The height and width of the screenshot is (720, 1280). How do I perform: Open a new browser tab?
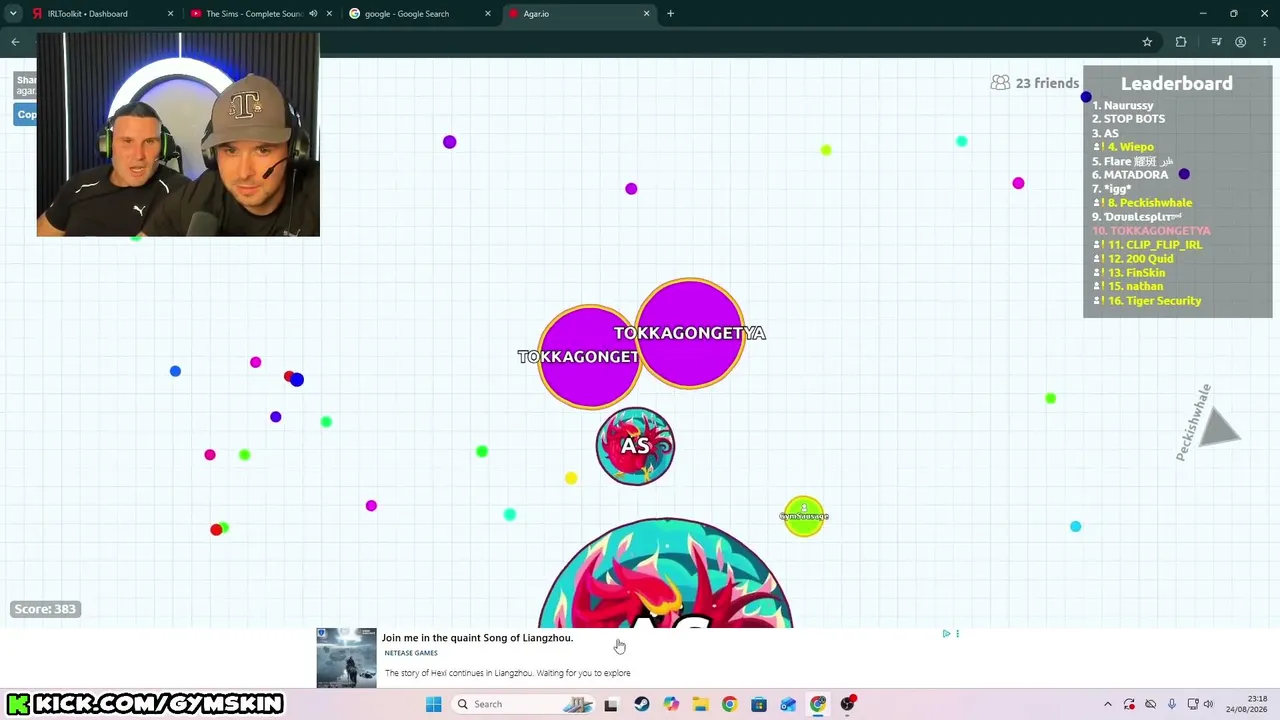pos(671,14)
